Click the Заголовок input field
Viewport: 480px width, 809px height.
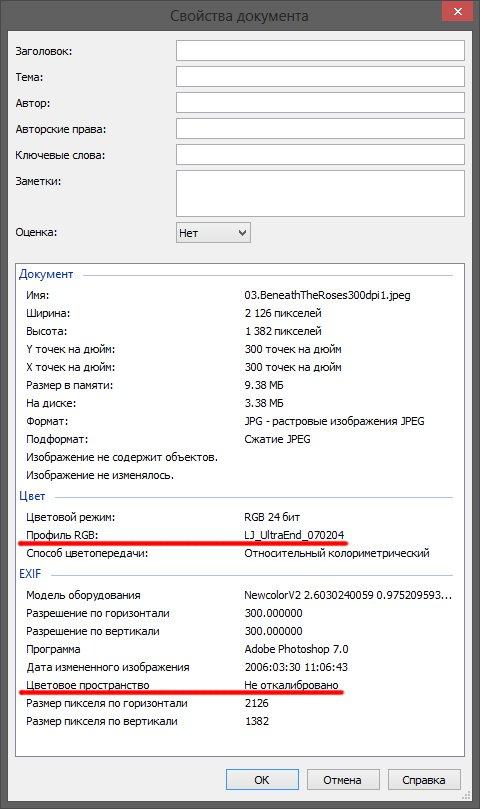pyautogui.click(x=320, y=51)
